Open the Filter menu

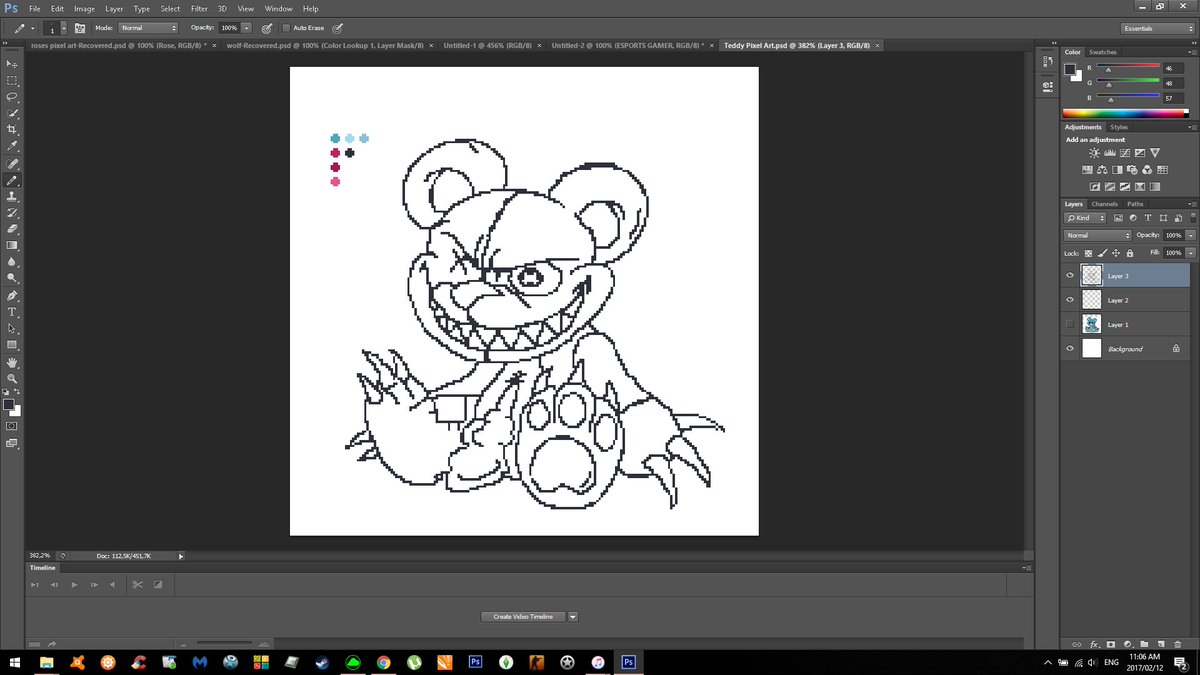[199, 8]
